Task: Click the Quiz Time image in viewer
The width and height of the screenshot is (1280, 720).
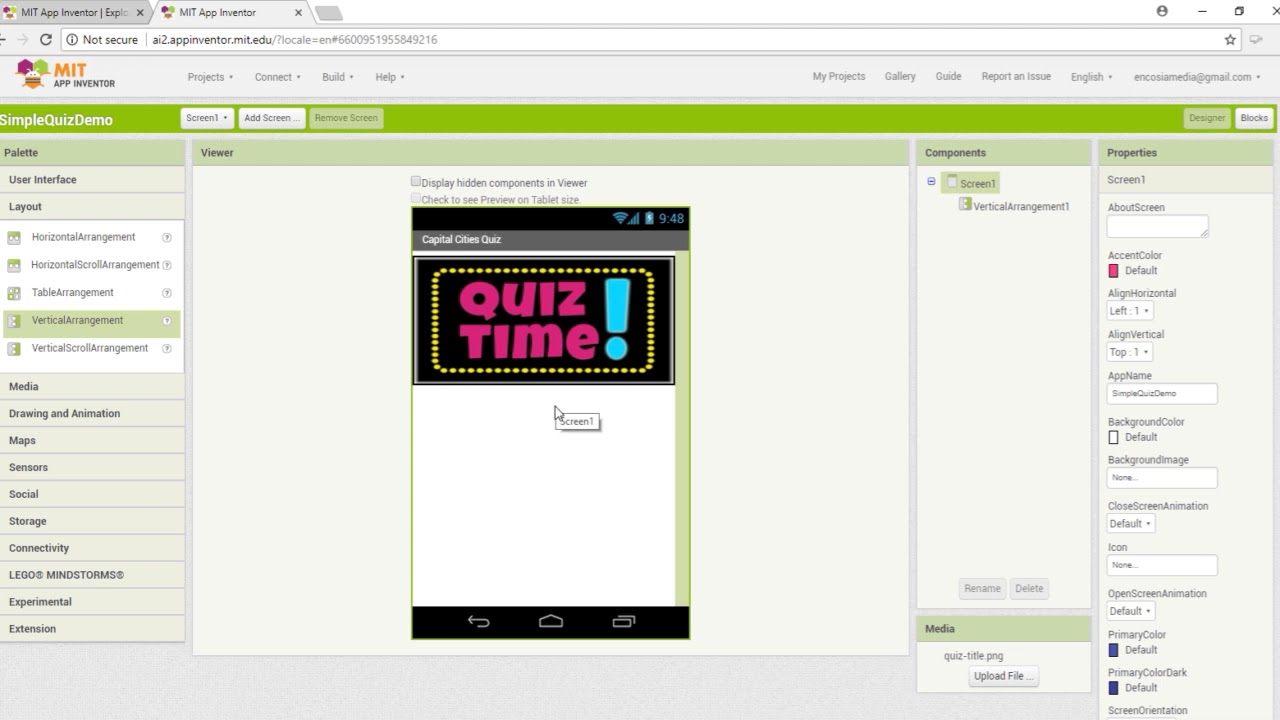Action: 544,320
